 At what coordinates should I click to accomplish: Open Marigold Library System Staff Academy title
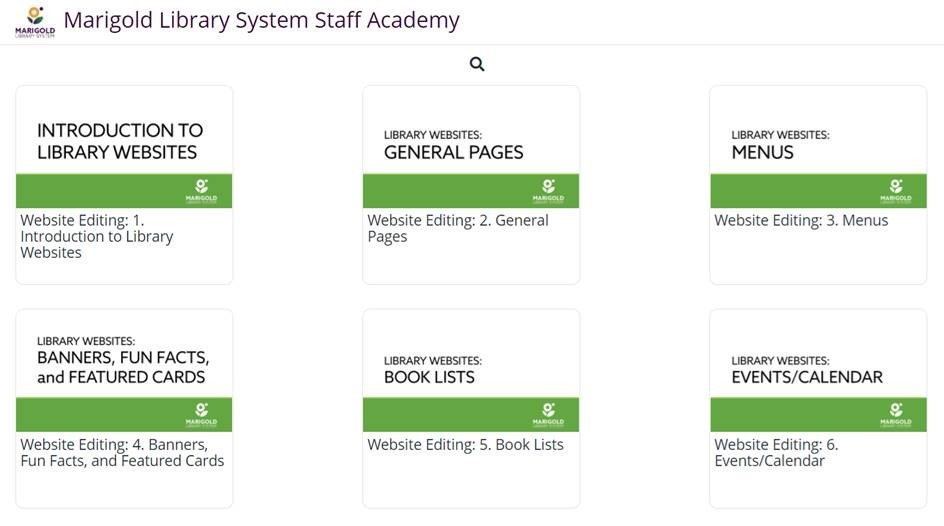coord(261,20)
